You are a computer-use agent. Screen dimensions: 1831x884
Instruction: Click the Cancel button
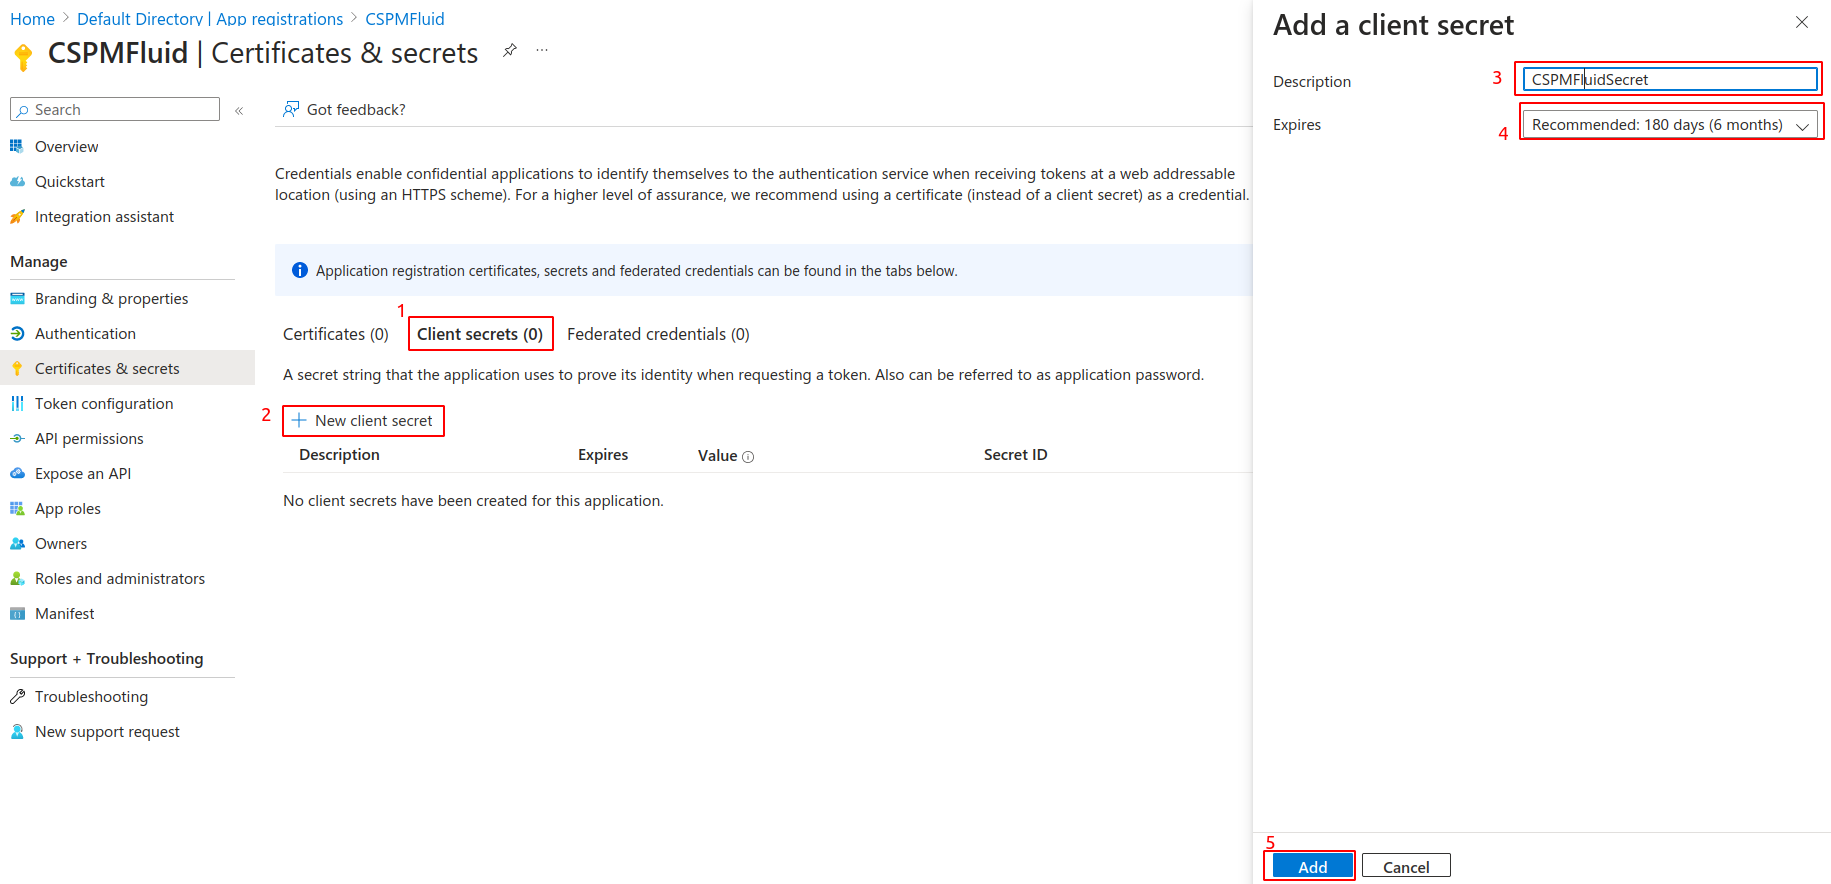point(1406,866)
